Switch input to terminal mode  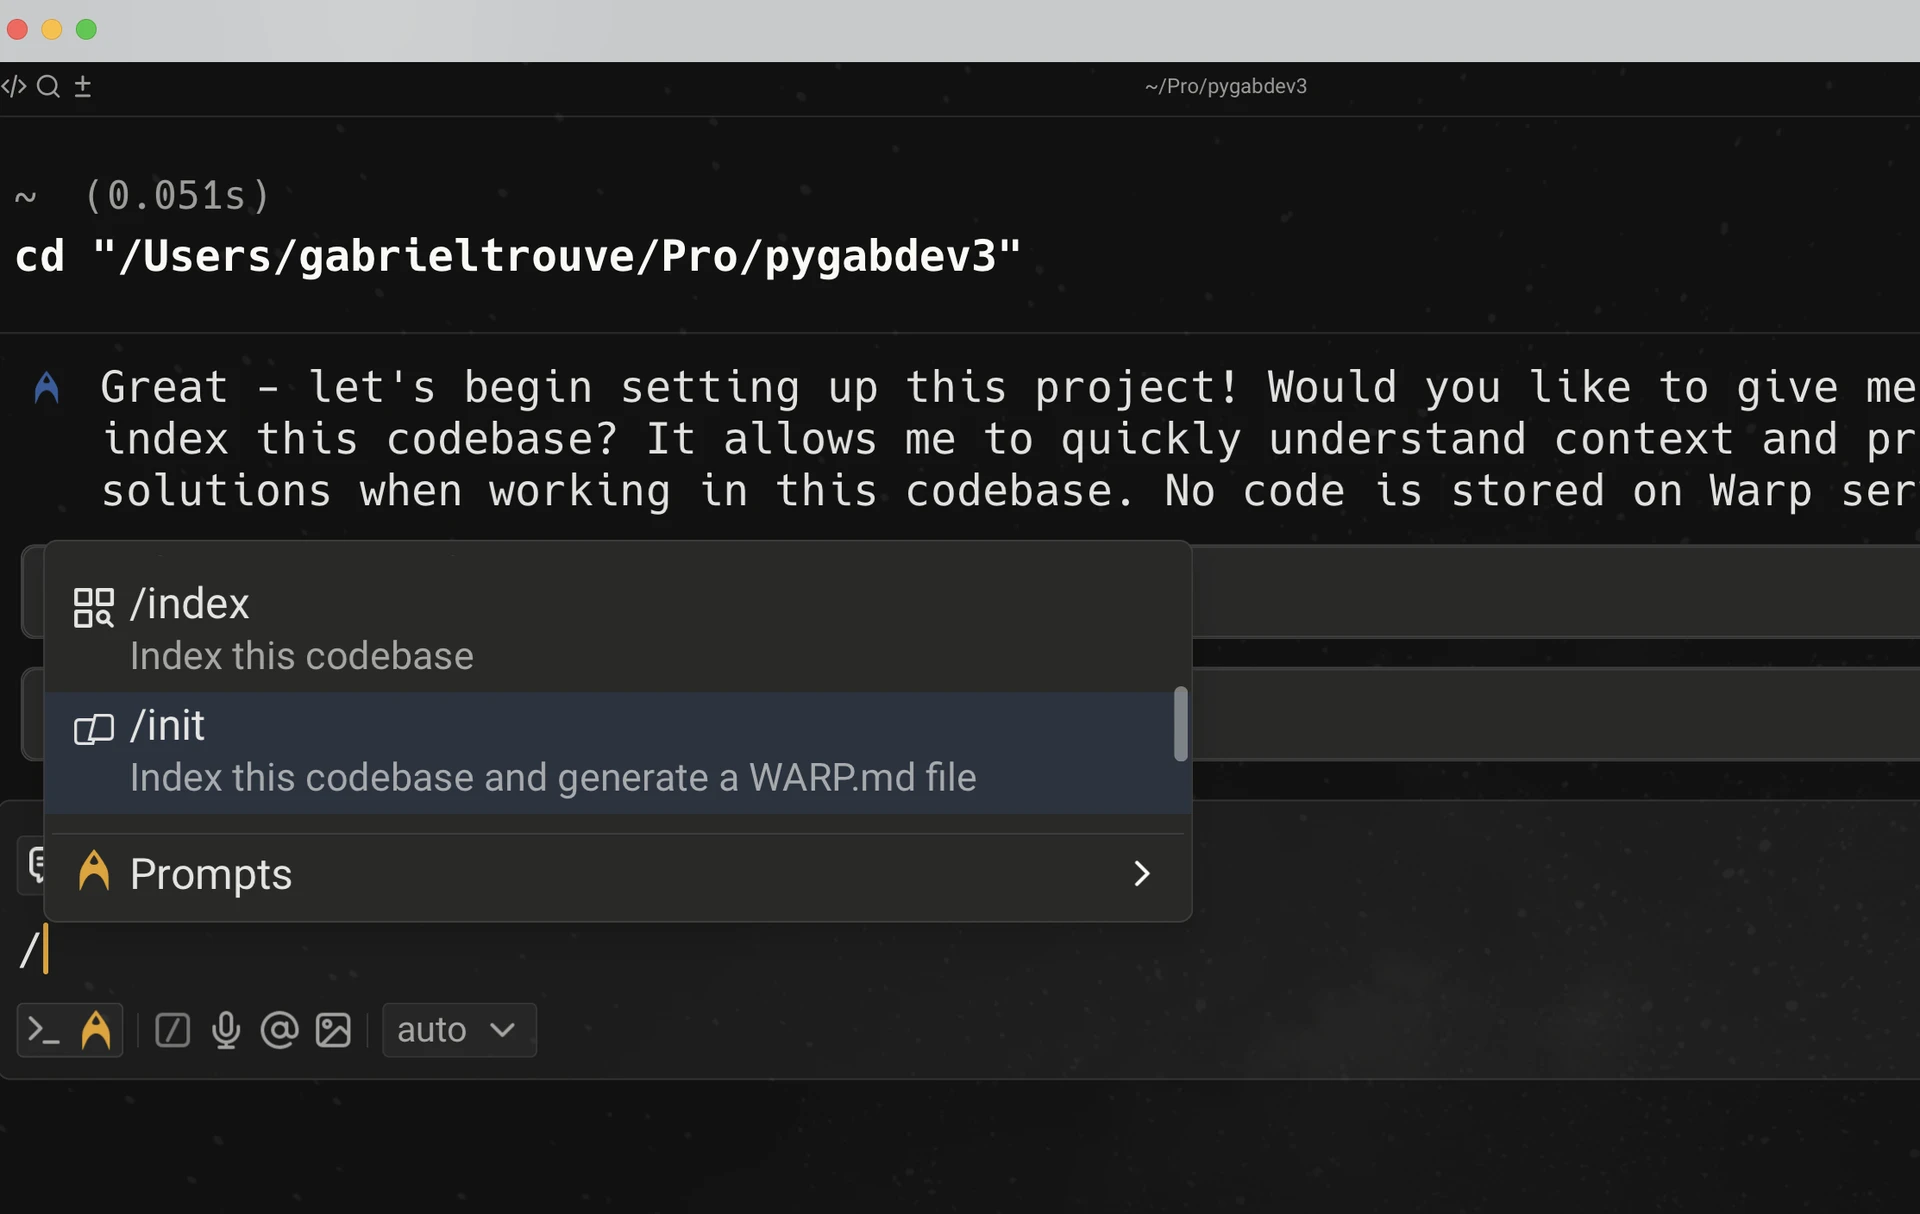tap(43, 1030)
